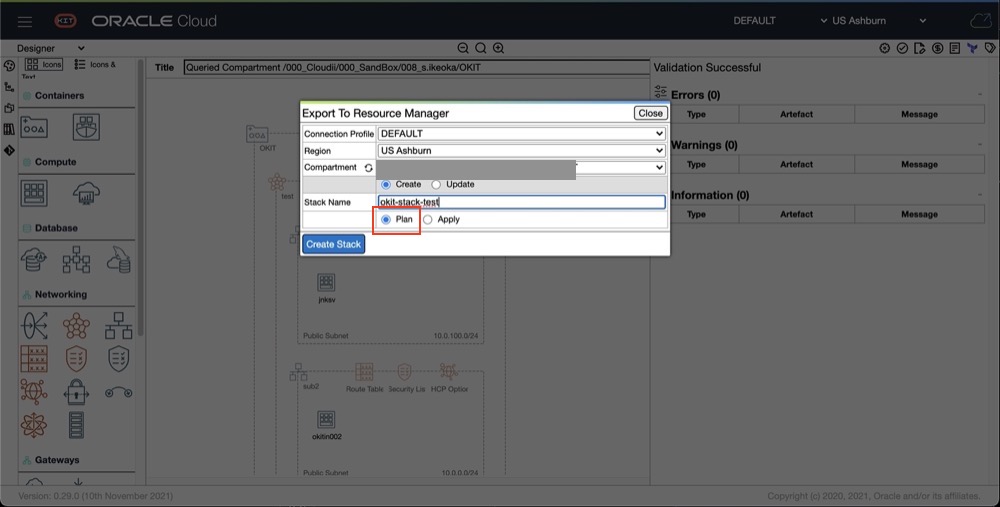Select the Update radio button
The width and height of the screenshot is (1000, 507).
tap(436, 184)
